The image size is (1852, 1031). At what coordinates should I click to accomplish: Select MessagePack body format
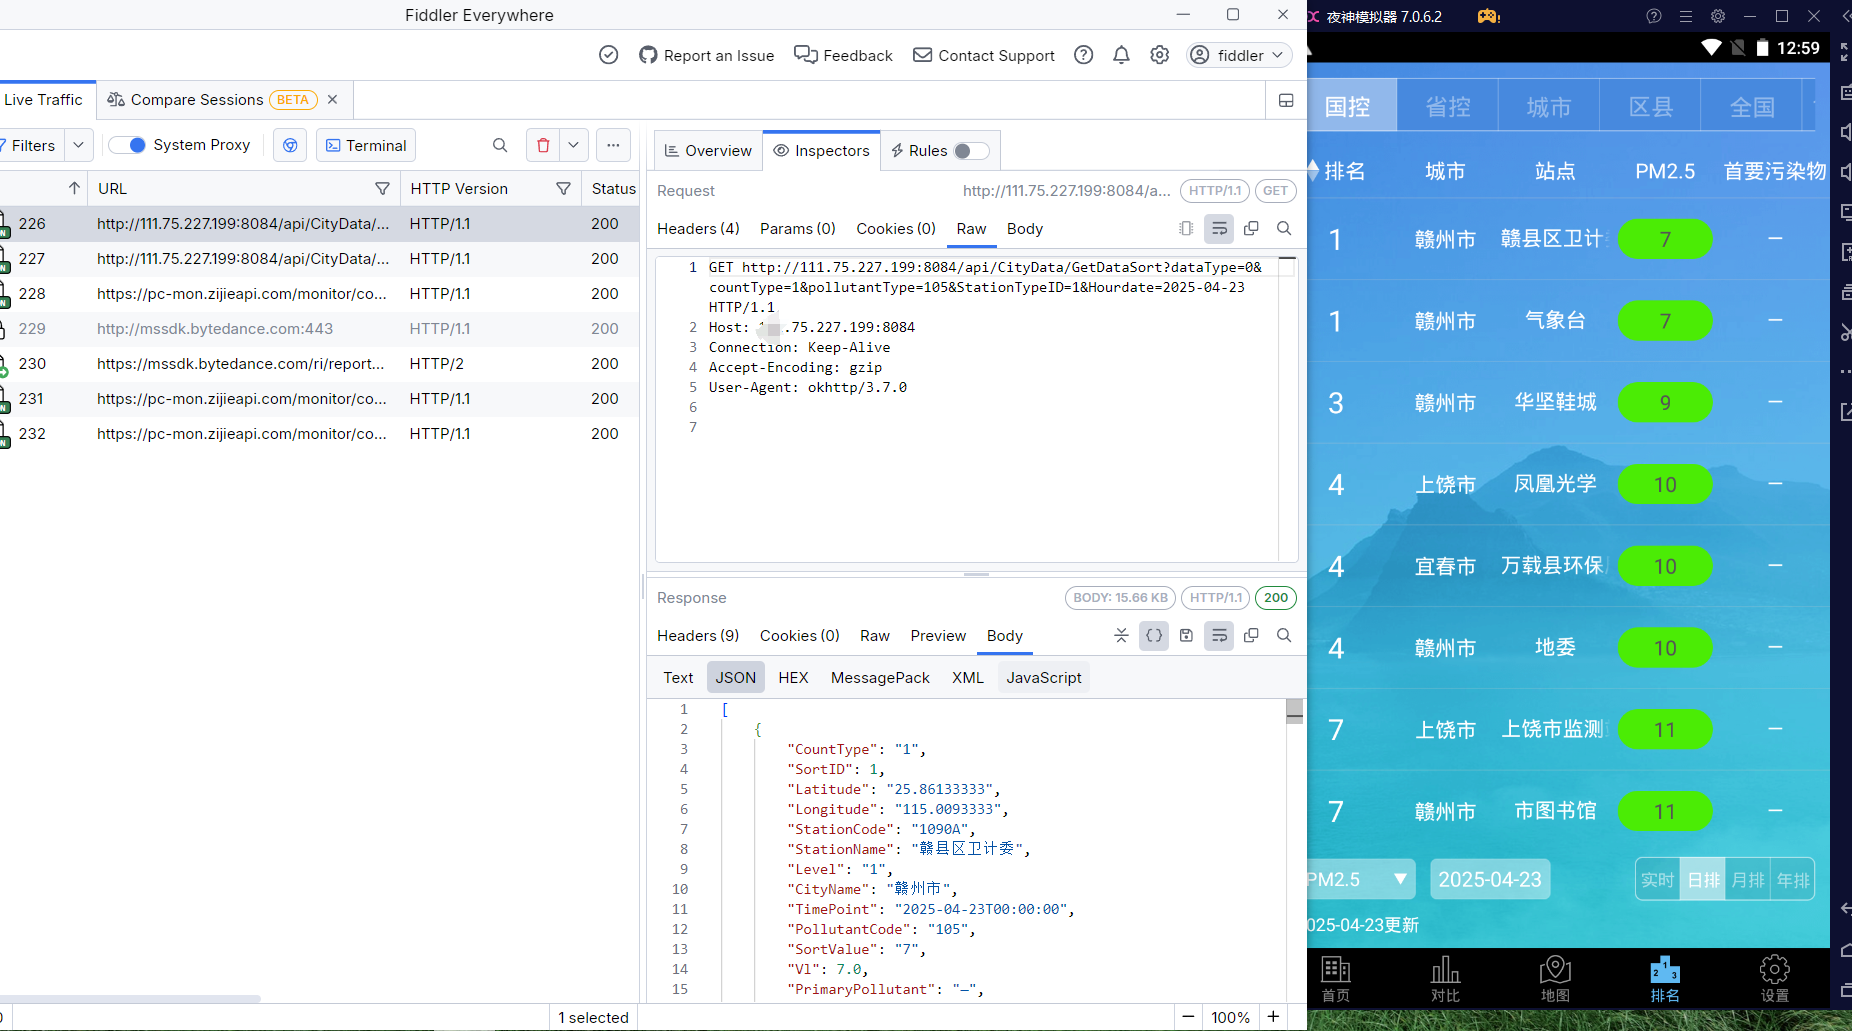pos(880,678)
